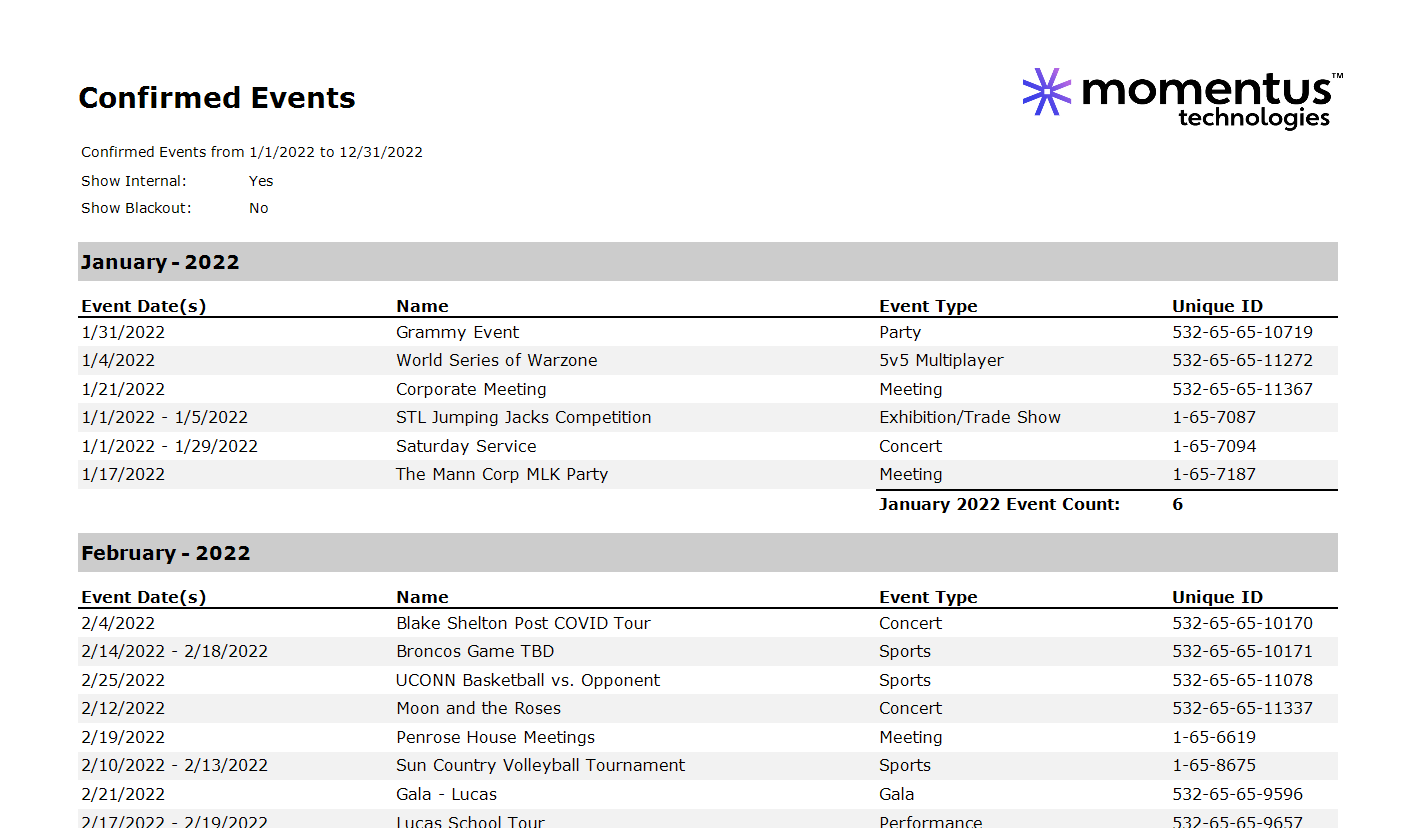This screenshot has width=1417, height=828.
Task: Select event type 5v5 Multiplayer
Action: [941, 360]
